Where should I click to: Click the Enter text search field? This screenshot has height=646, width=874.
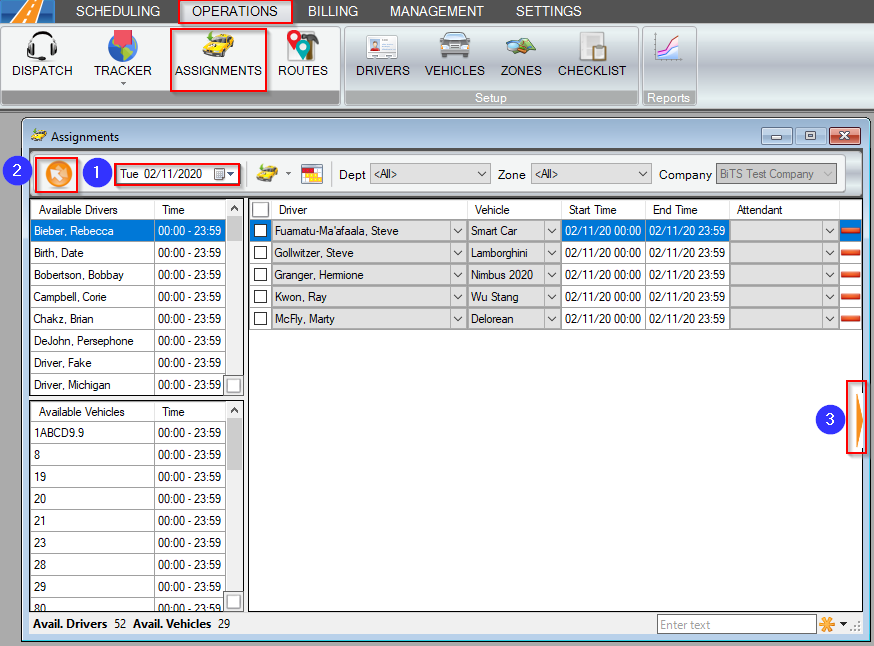coord(737,623)
